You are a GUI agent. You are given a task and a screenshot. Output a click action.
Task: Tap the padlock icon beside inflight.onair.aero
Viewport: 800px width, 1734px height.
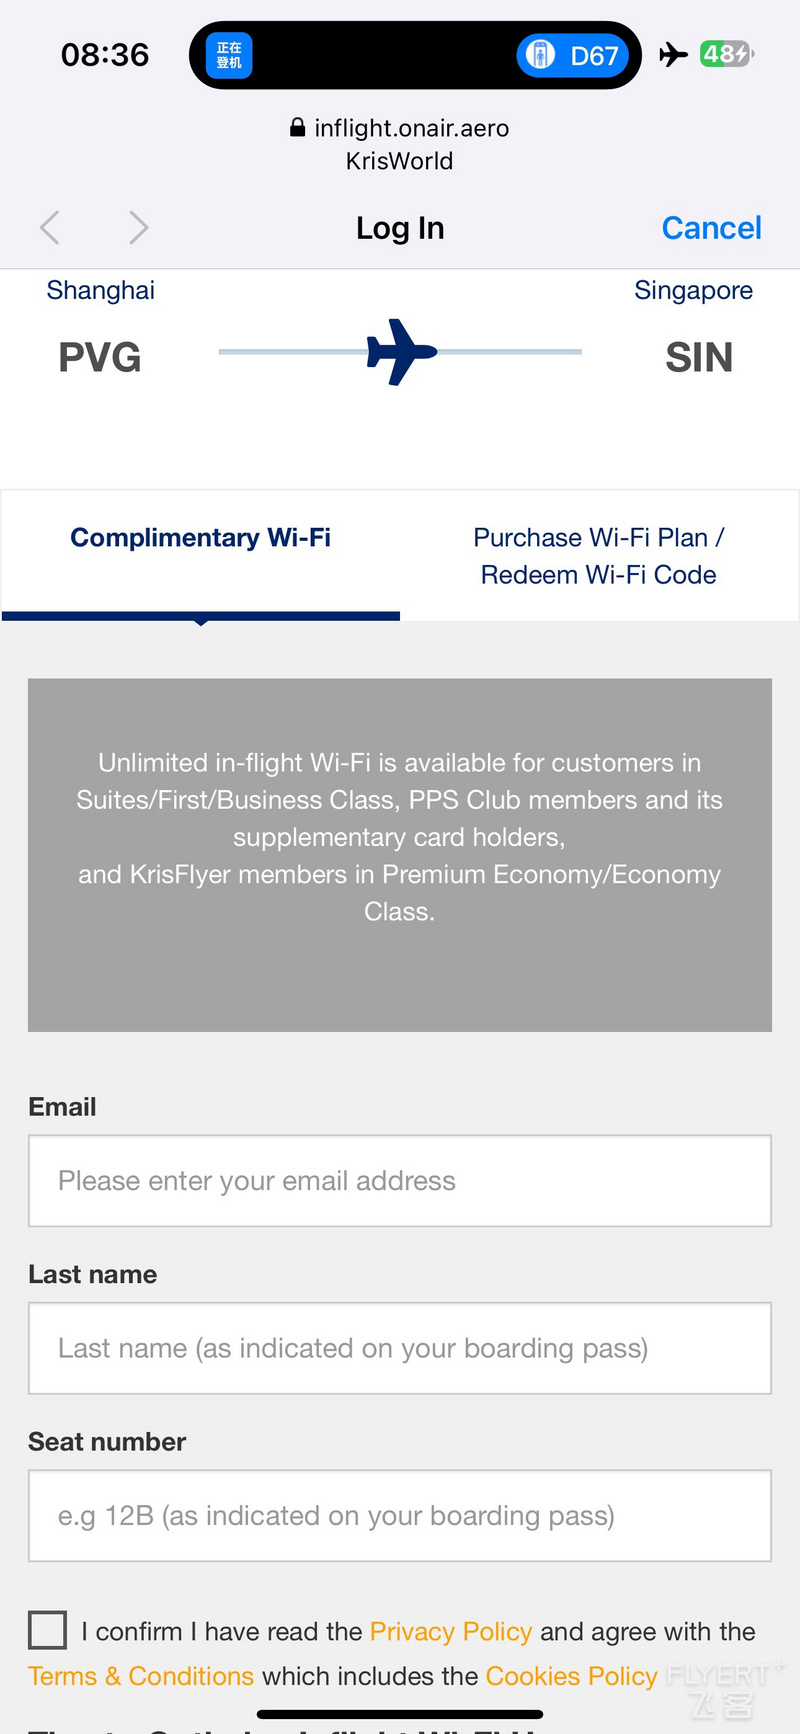tap(297, 127)
